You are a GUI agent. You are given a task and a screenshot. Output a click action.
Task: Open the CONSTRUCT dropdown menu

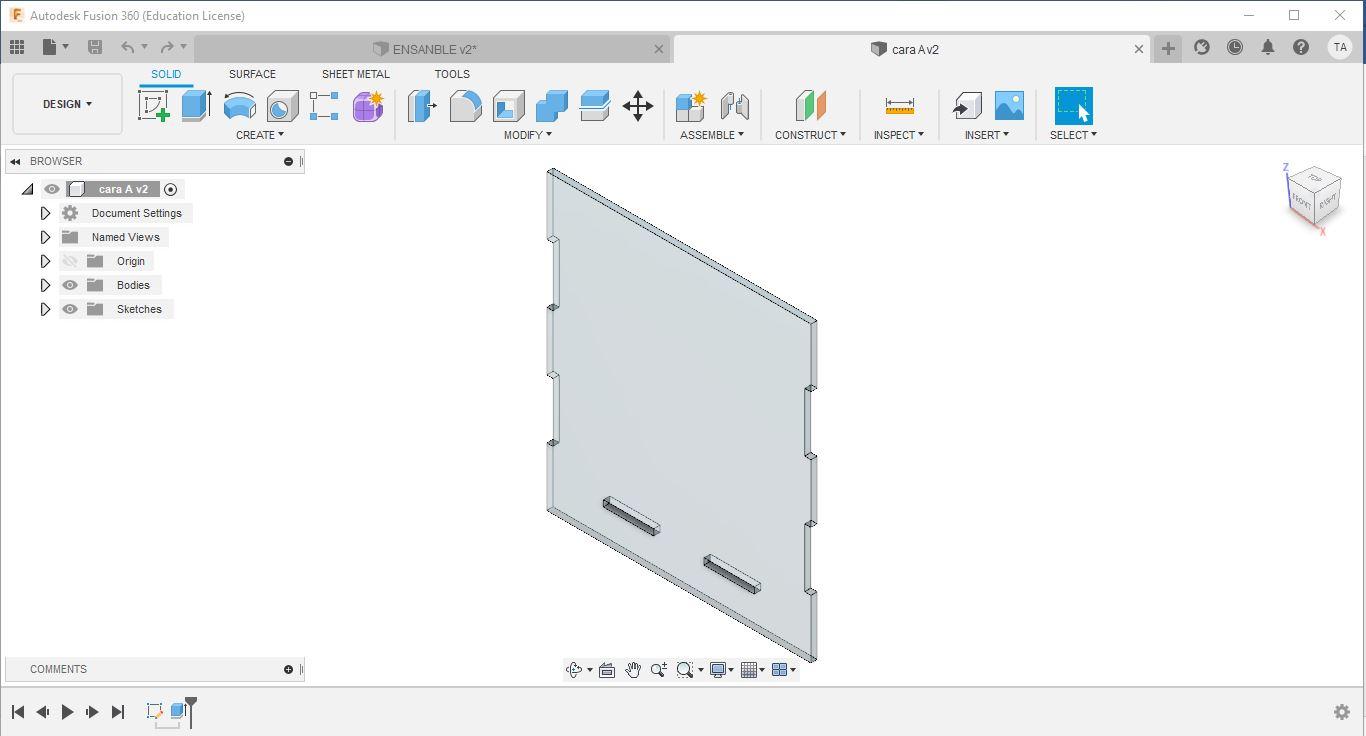click(810, 135)
